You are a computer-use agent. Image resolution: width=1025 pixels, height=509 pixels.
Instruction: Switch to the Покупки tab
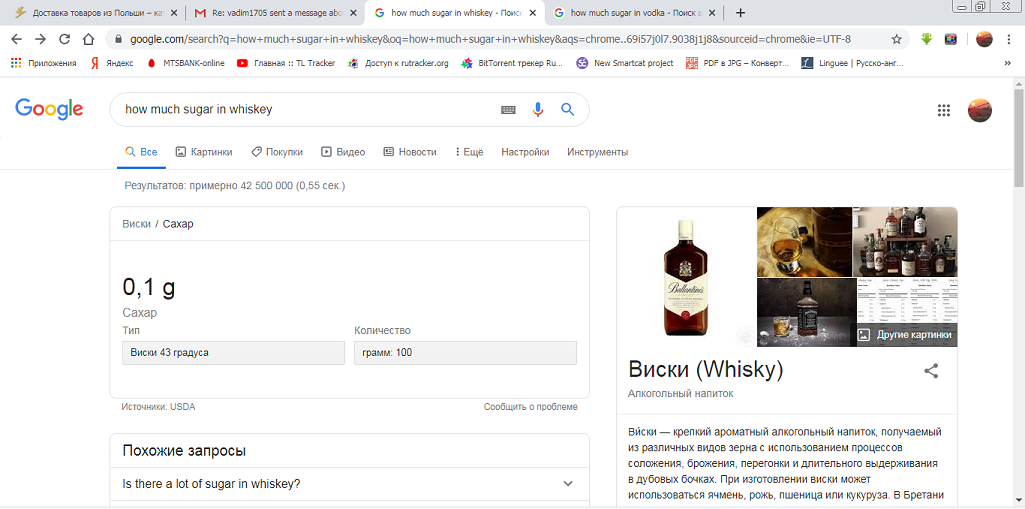tap(277, 152)
